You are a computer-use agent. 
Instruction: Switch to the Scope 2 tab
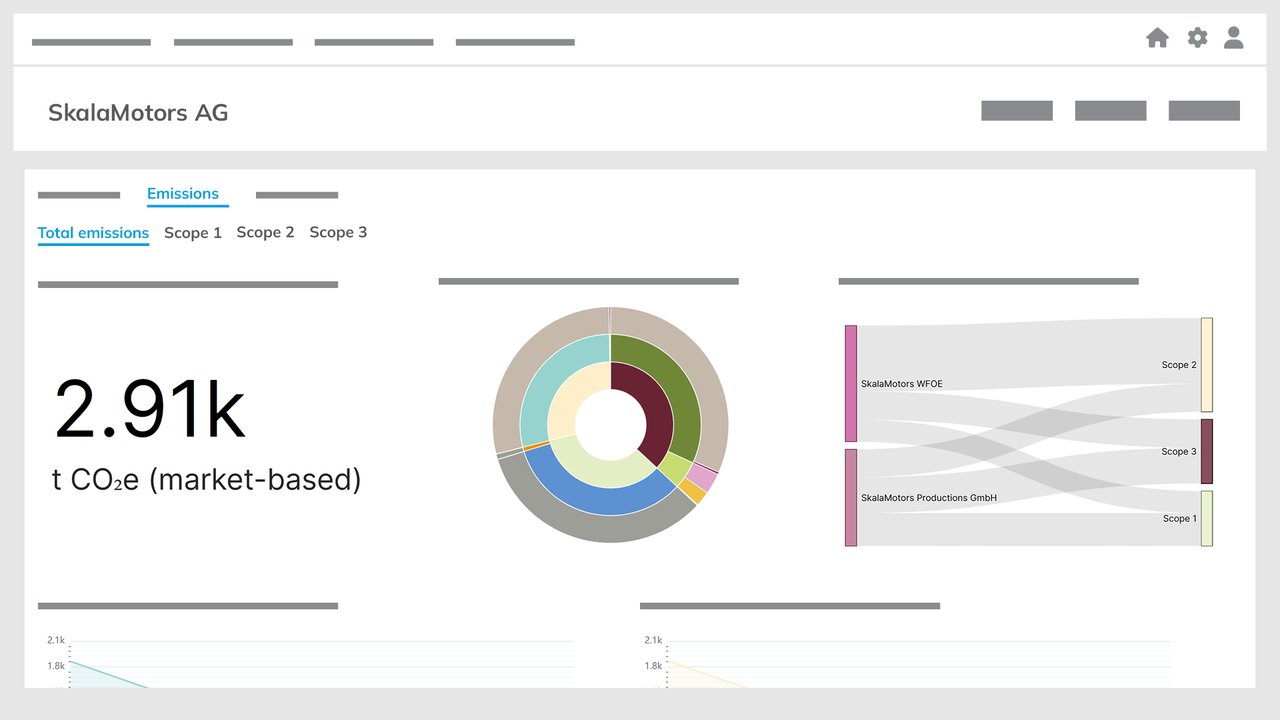pos(265,232)
